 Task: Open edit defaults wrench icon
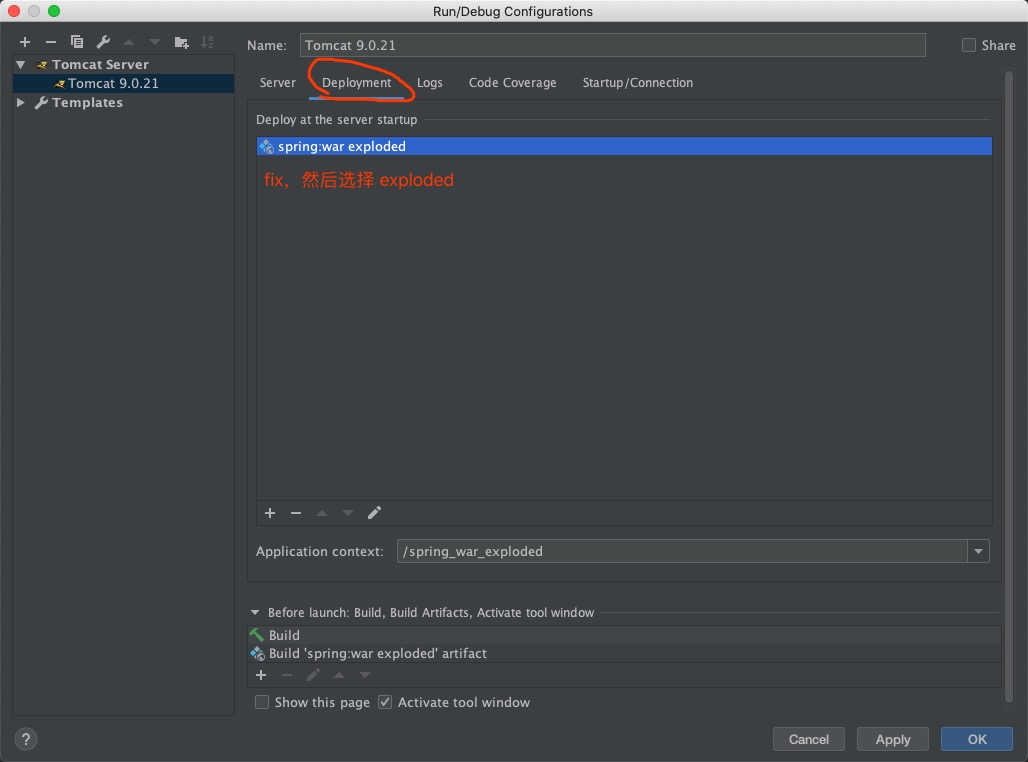coord(103,42)
